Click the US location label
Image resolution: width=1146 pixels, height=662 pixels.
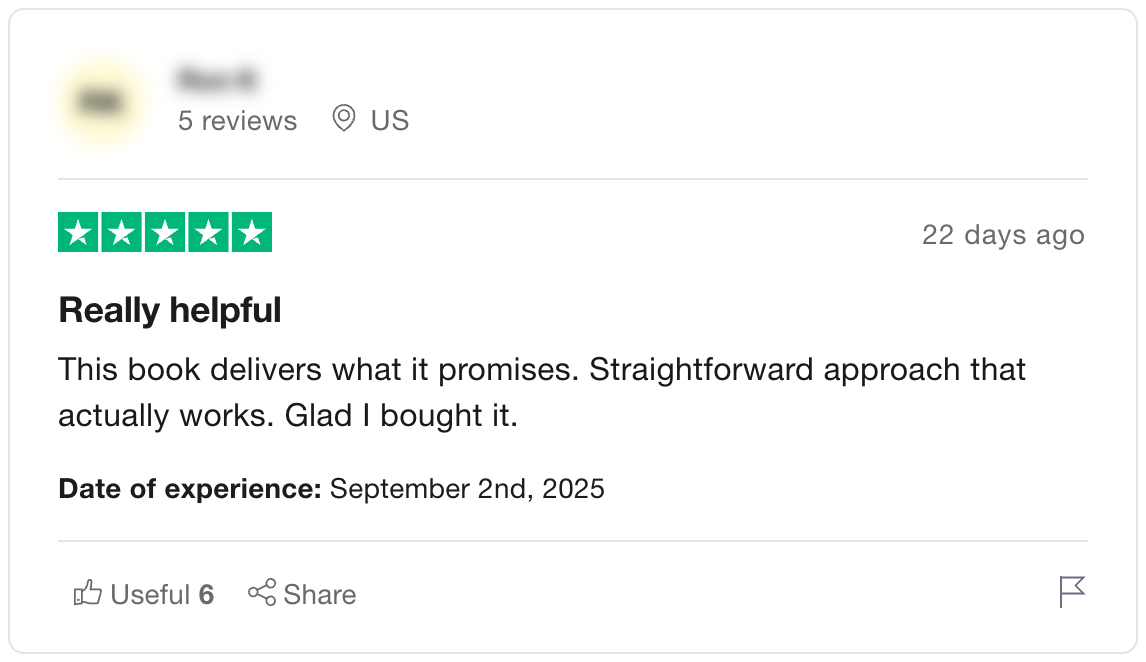click(389, 119)
